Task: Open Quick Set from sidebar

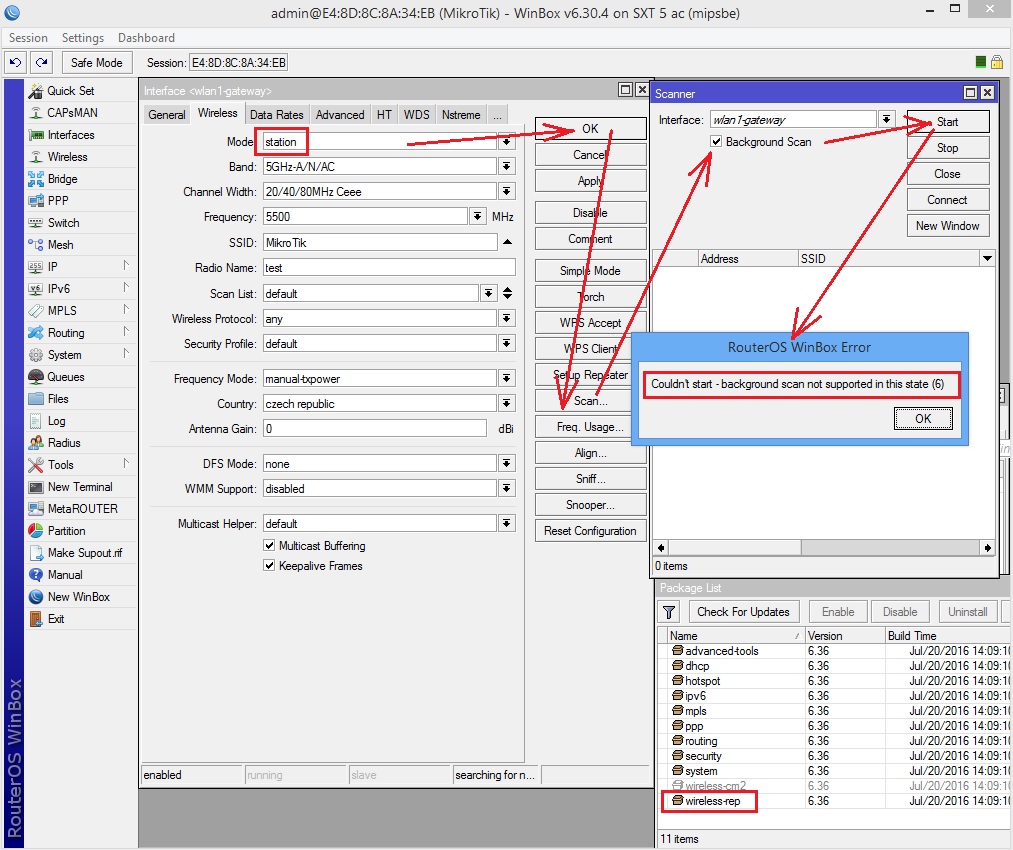Action: coord(70,91)
